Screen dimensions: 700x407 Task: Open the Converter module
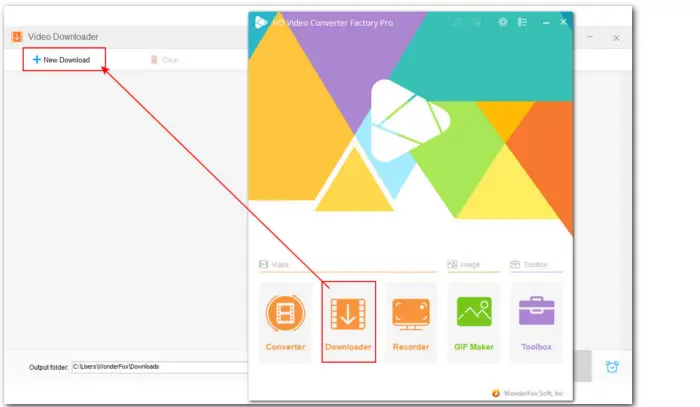pos(285,322)
